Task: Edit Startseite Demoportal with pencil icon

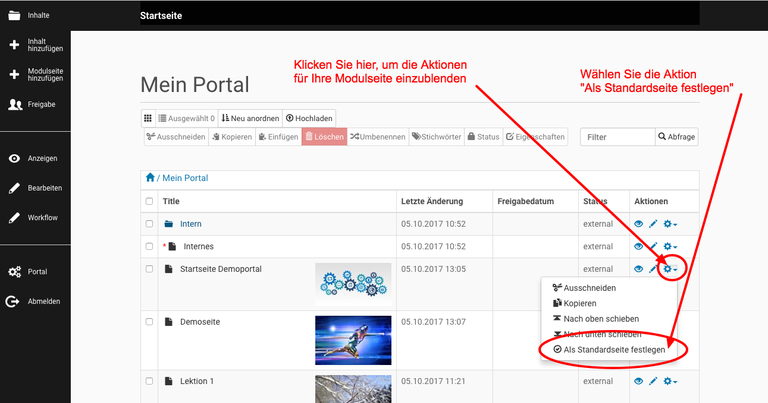Action: coord(653,269)
